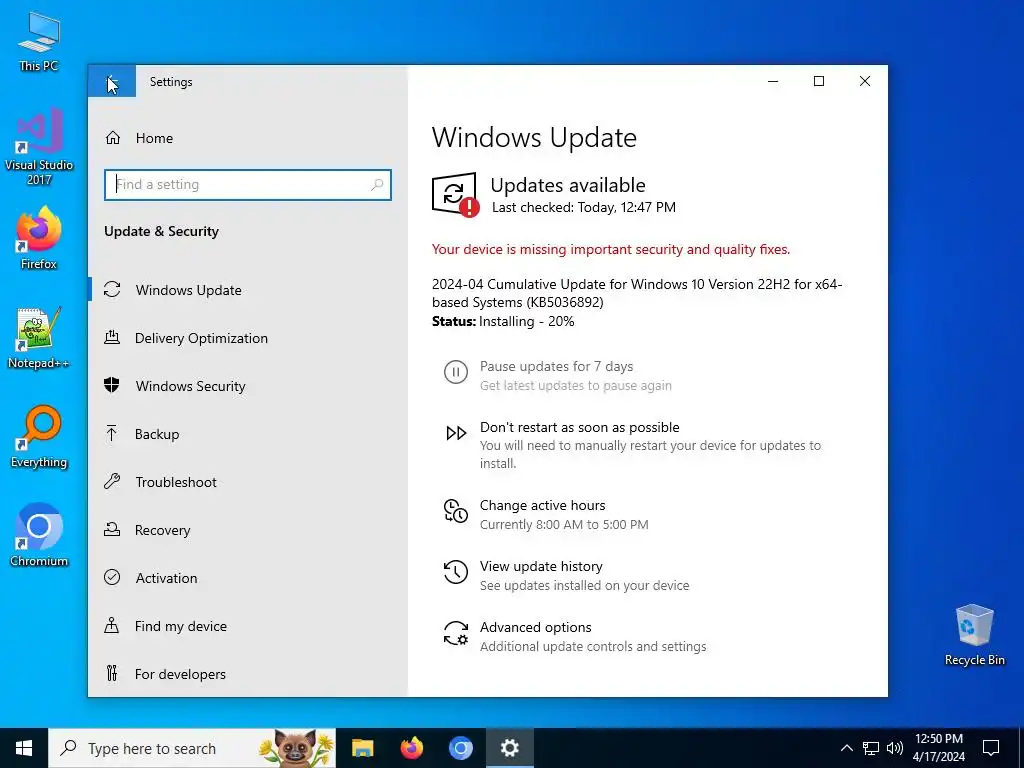Open Windows Update section label
The image size is (1024, 768).
click(189, 290)
